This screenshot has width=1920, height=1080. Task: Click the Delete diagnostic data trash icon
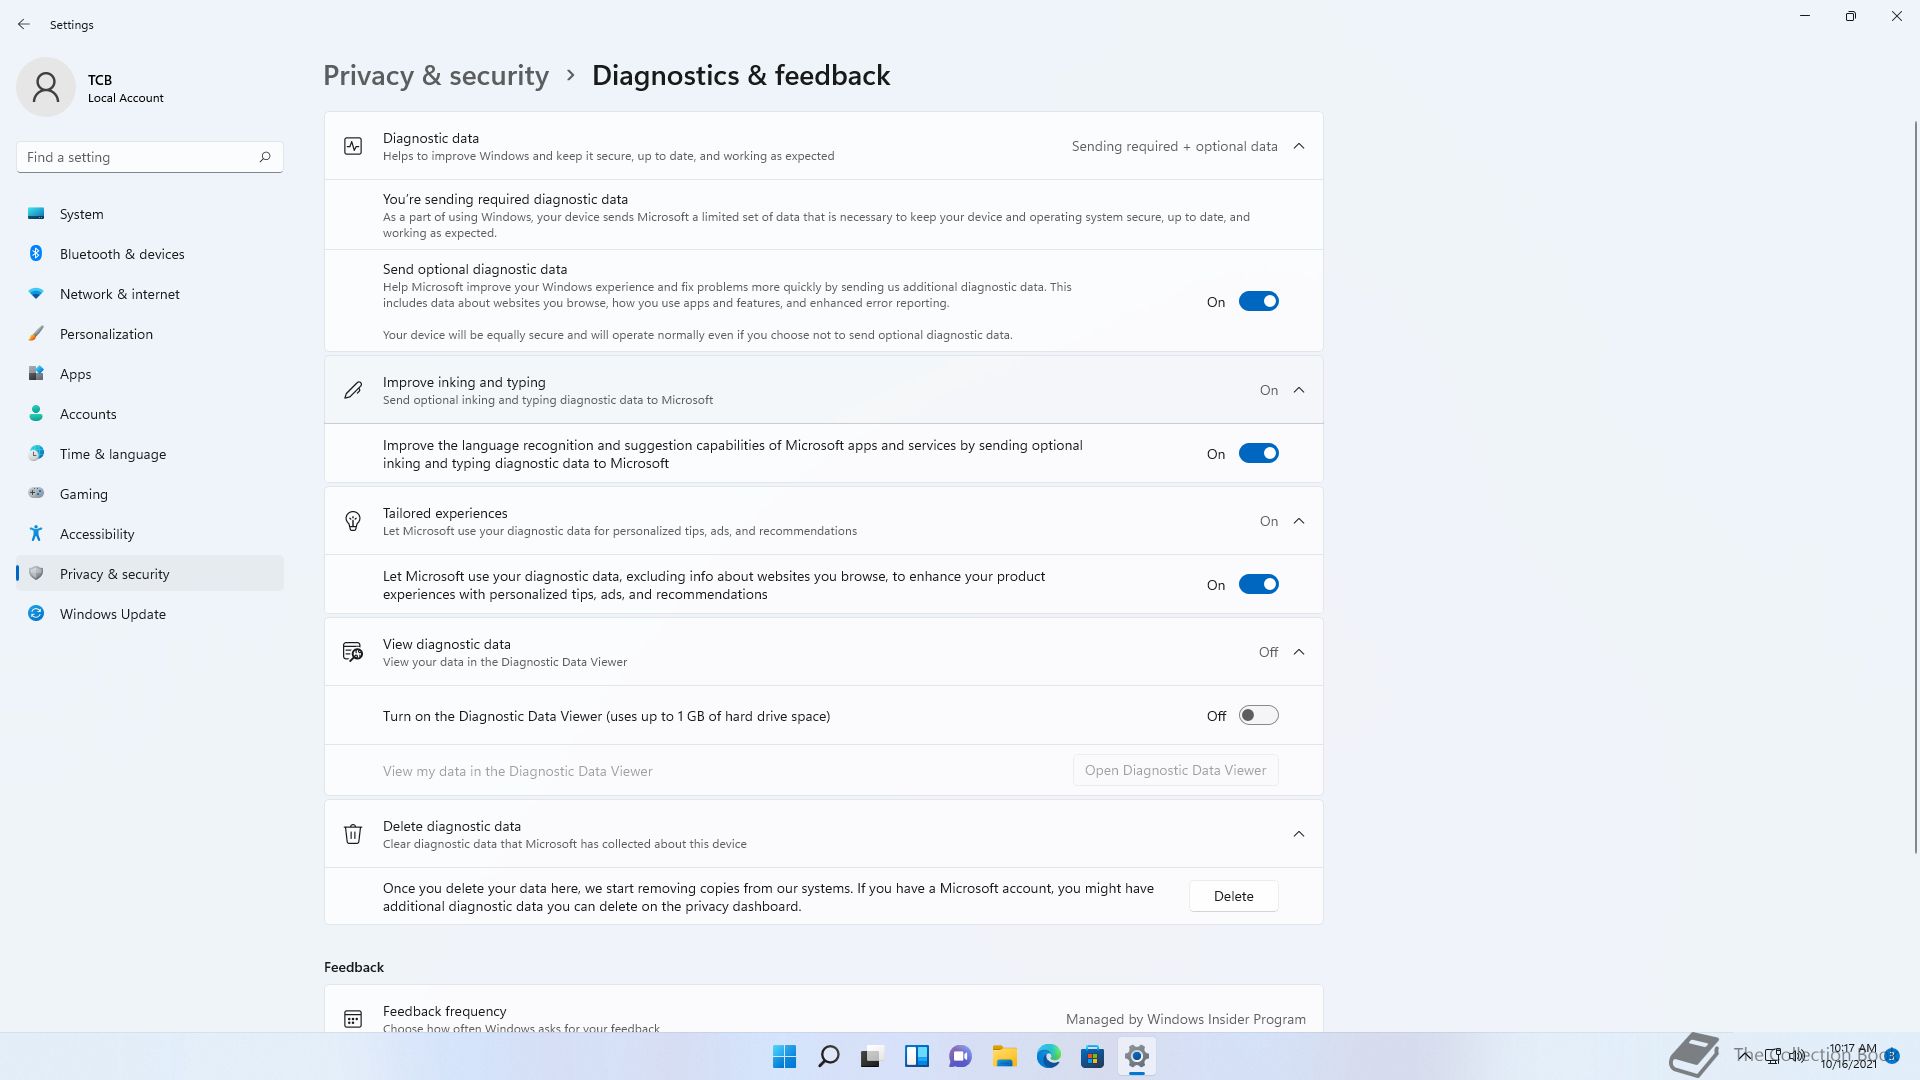coord(353,834)
